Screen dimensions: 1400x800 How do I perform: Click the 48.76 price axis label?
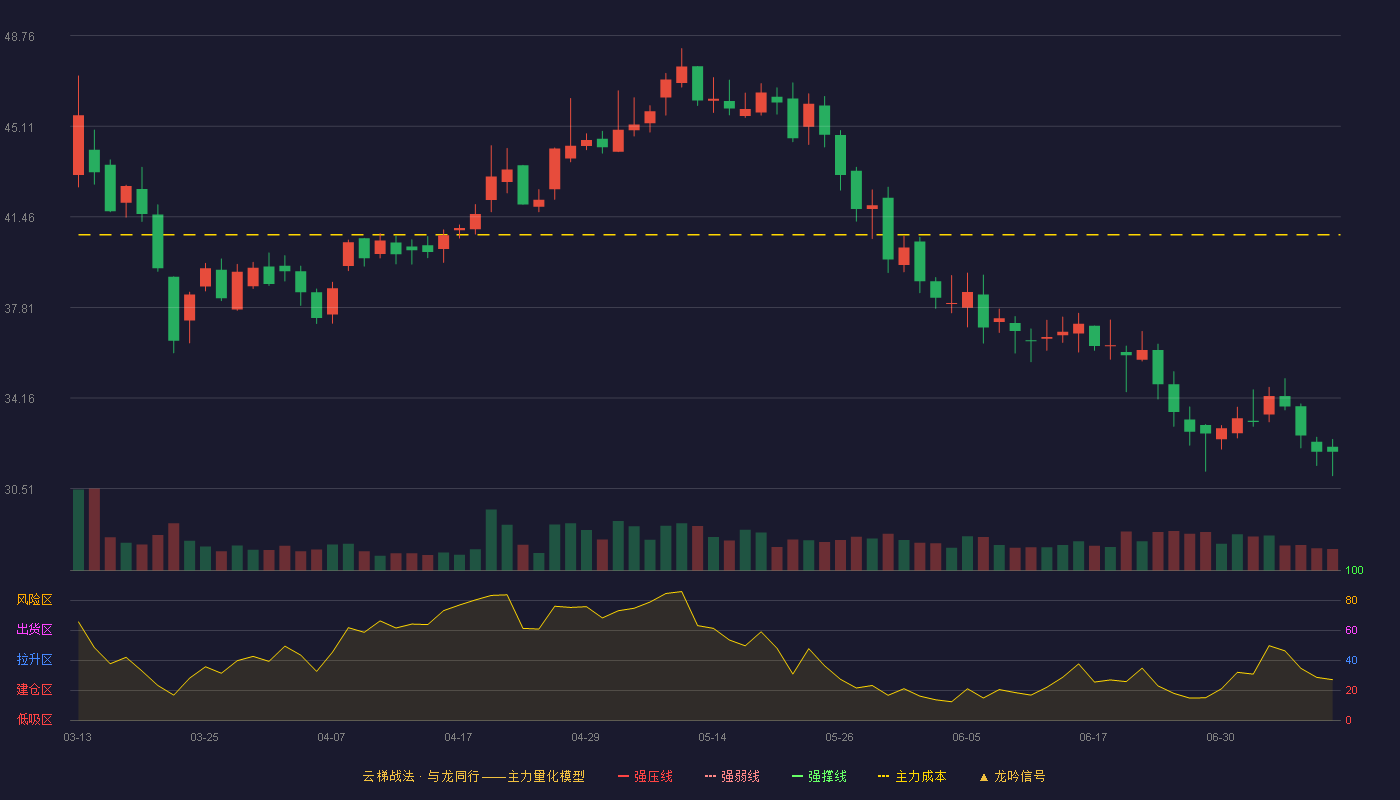click(x=20, y=36)
